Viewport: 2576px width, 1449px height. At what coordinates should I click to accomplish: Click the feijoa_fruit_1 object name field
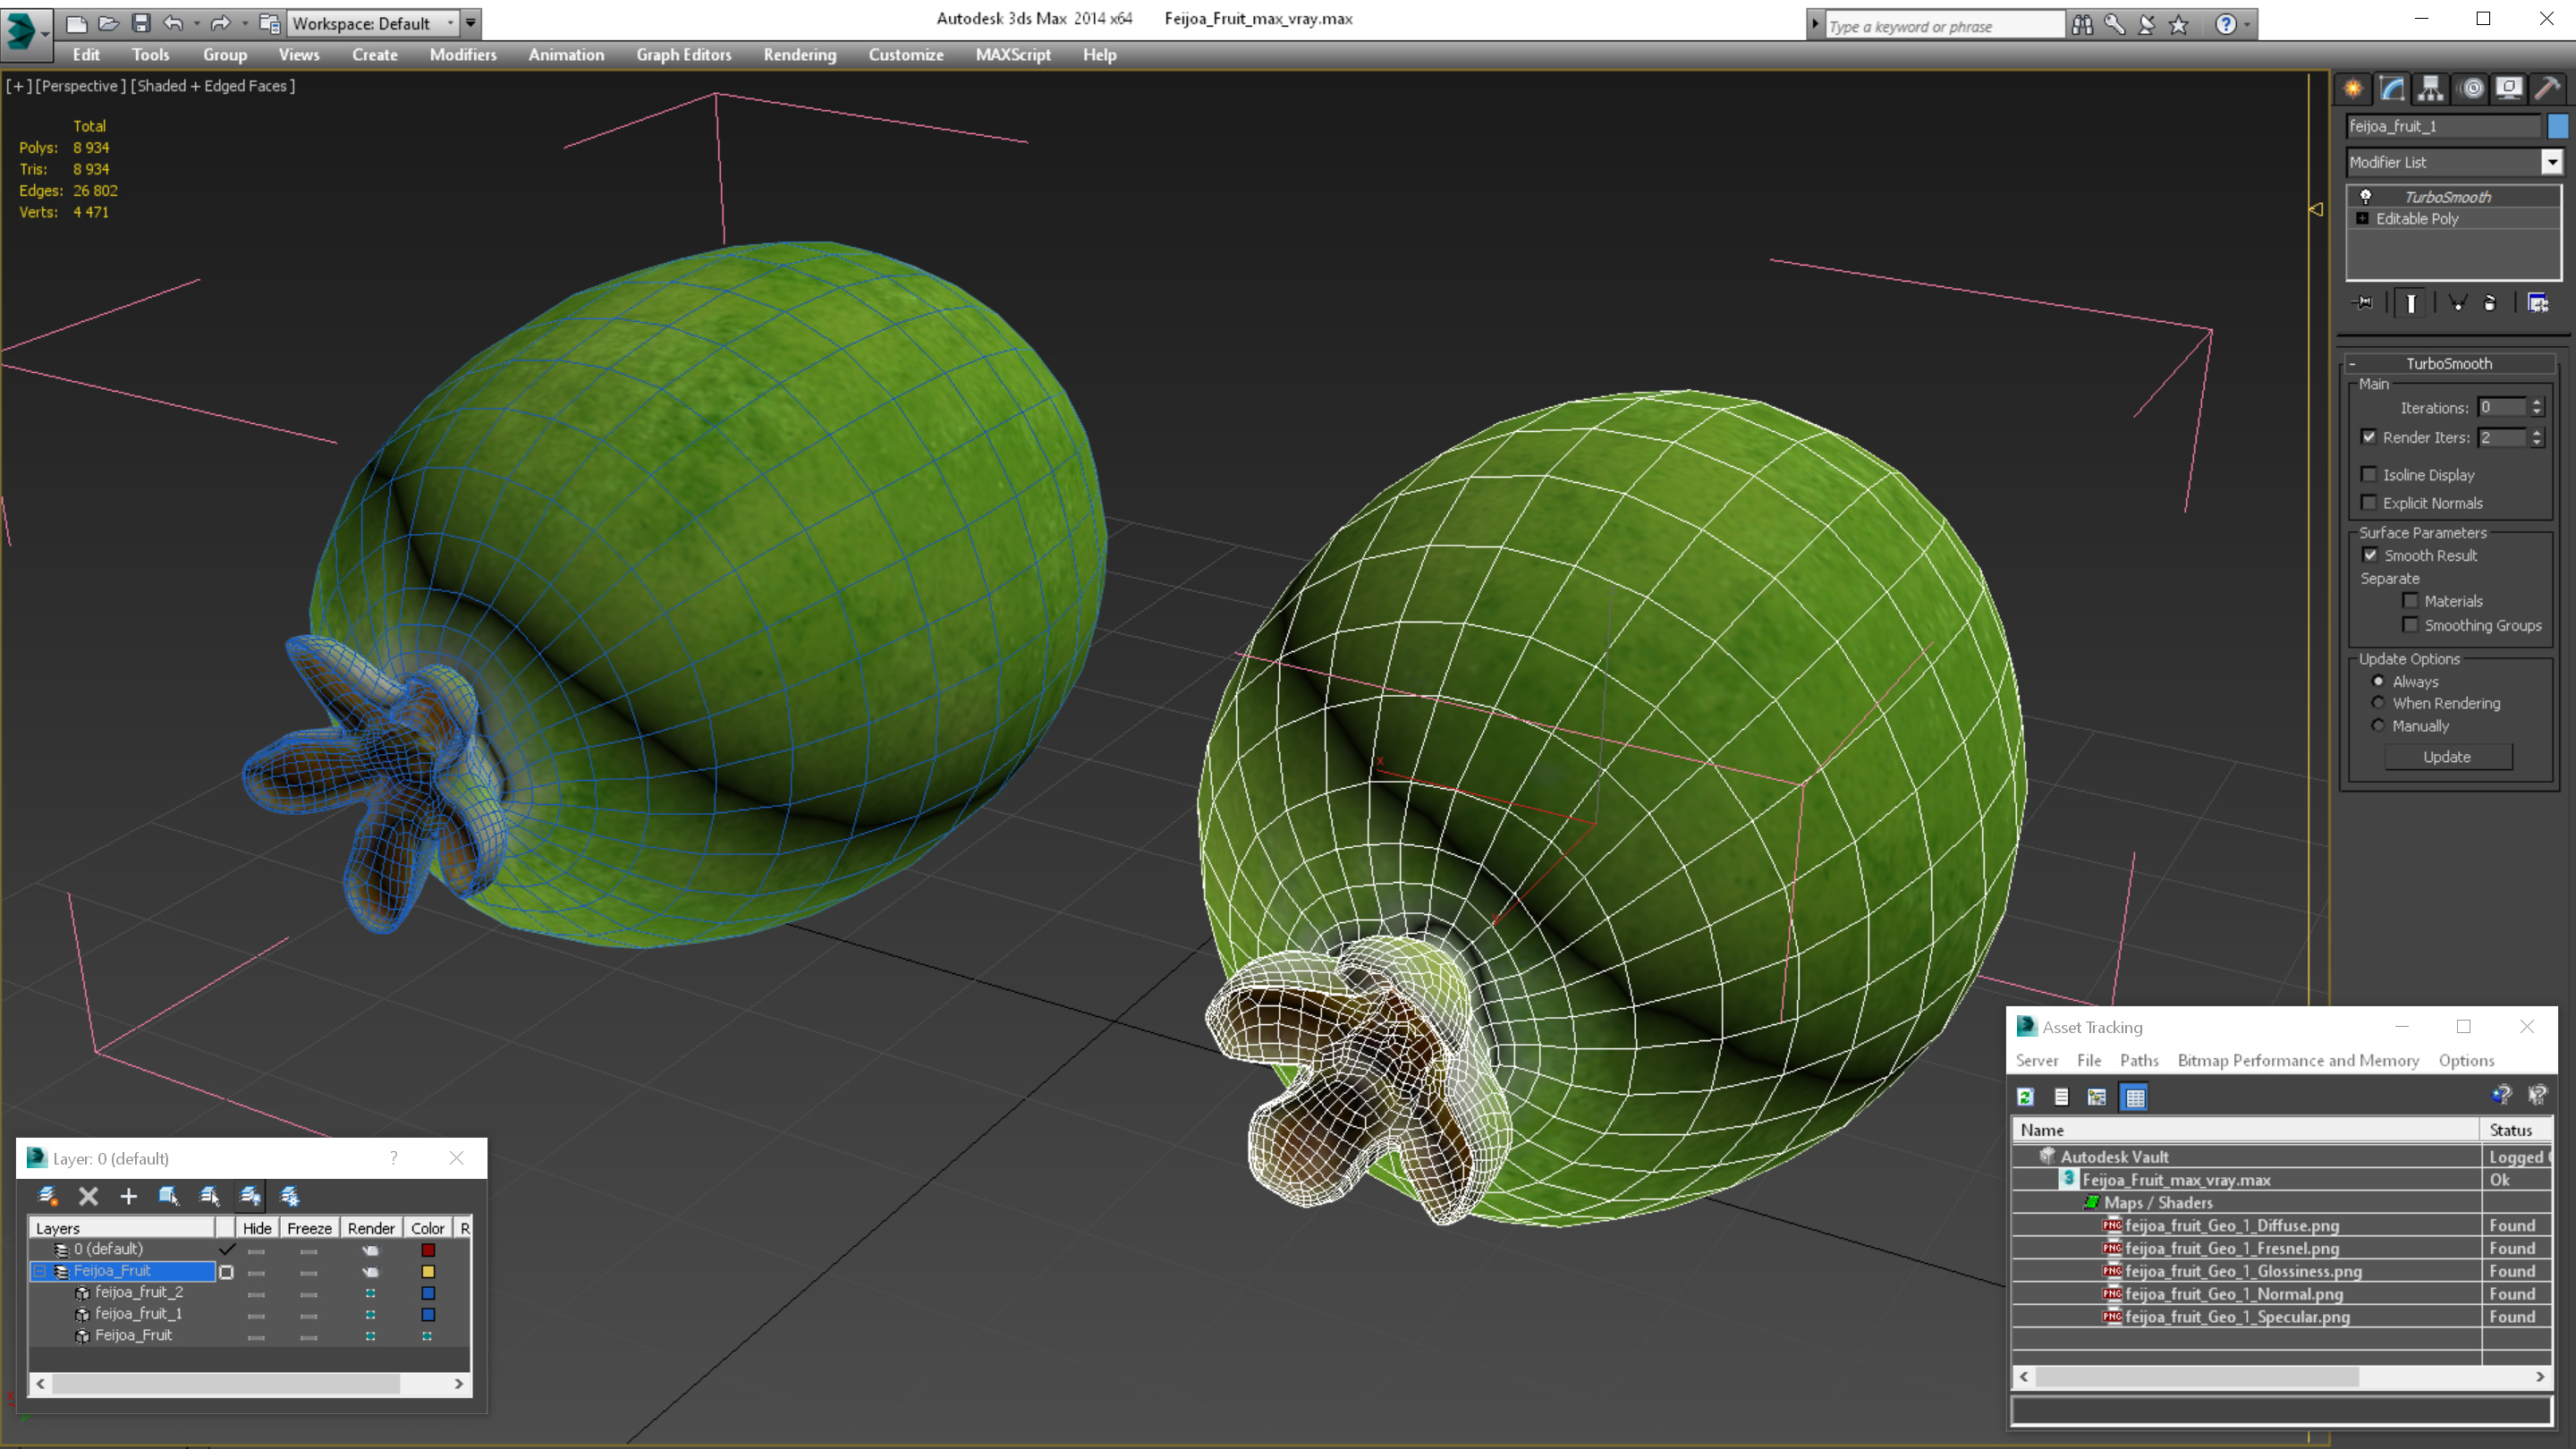click(2444, 126)
